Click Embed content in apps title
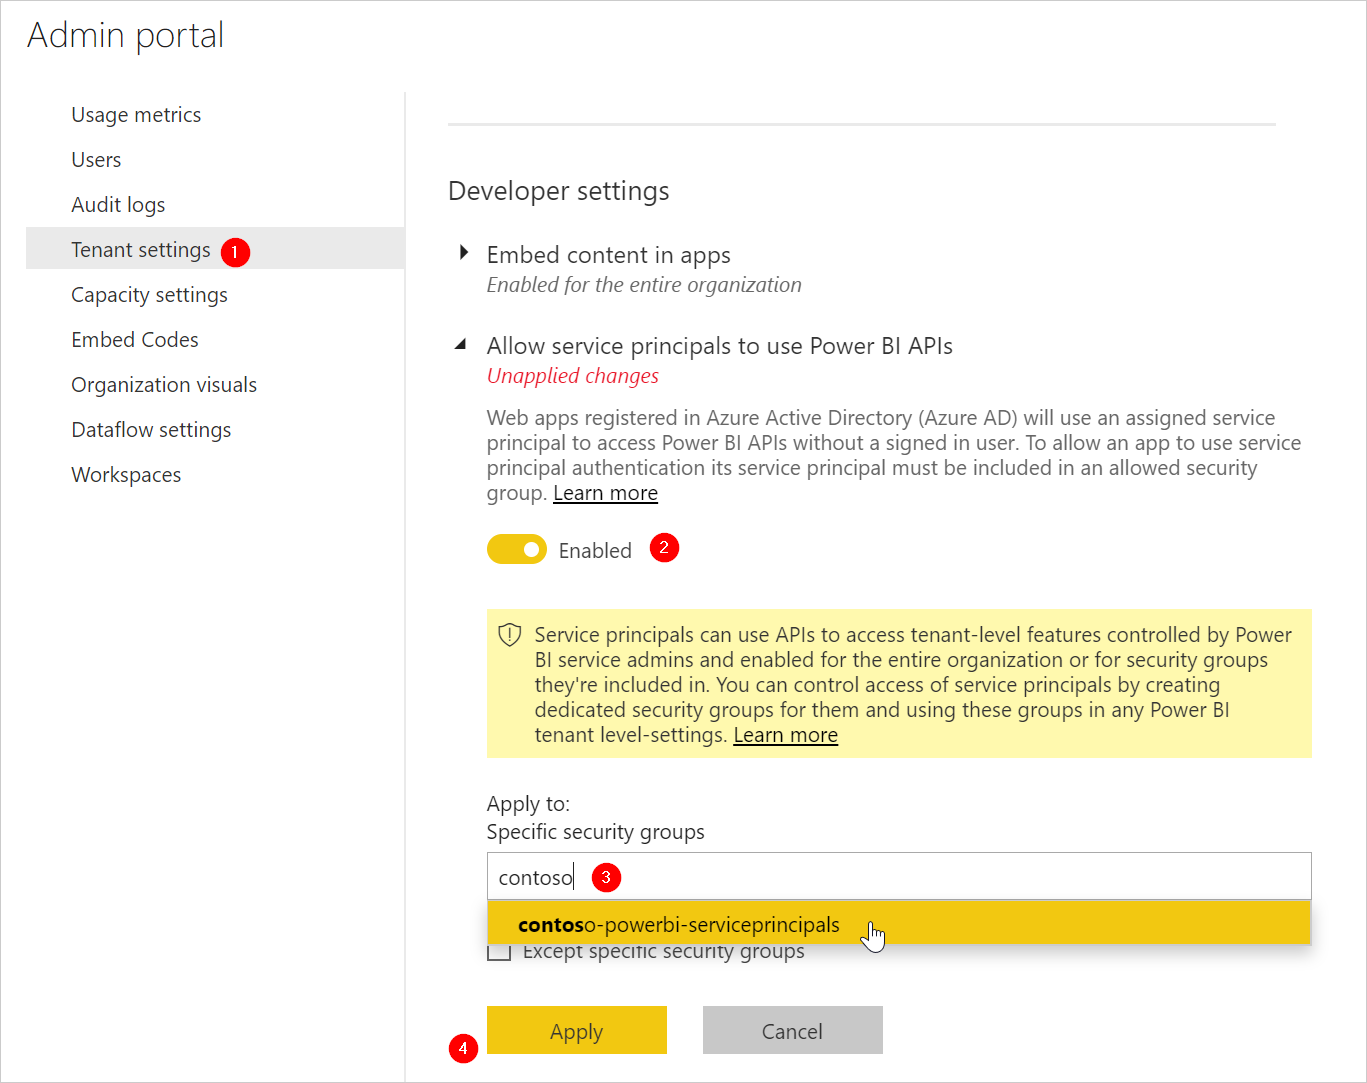The image size is (1367, 1083). pyautogui.click(x=608, y=255)
